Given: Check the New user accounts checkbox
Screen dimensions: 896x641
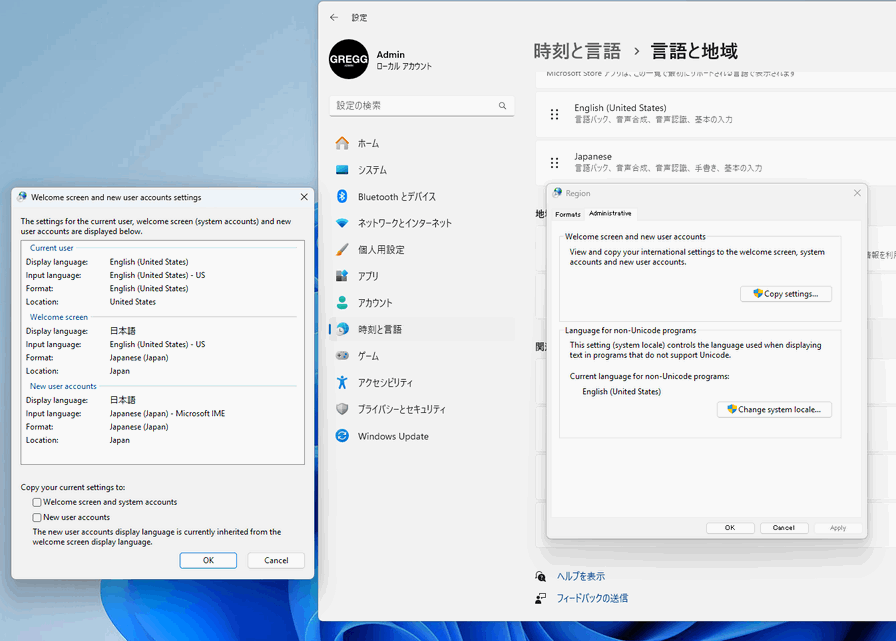Looking at the screenshot, I should click(37, 517).
